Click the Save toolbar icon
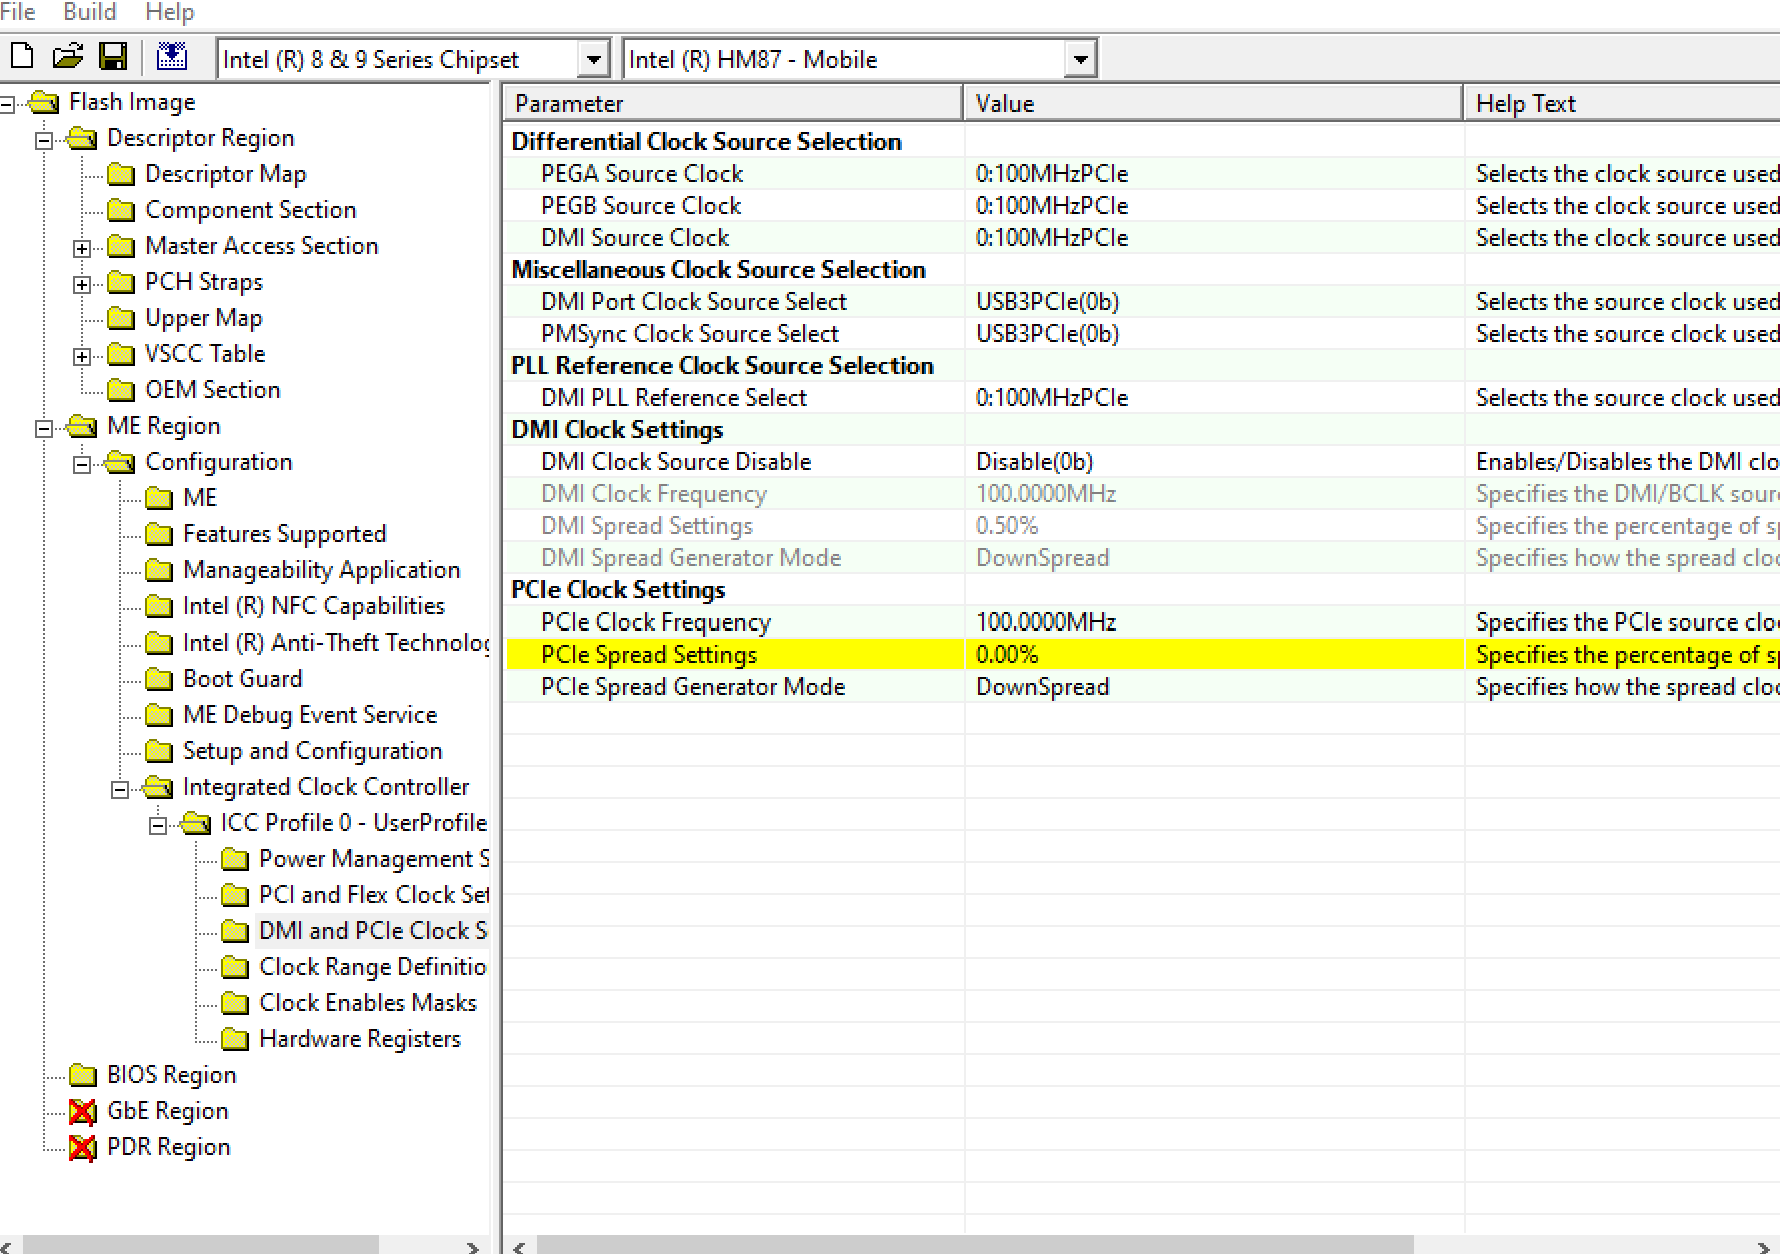The height and width of the screenshot is (1254, 1780). pos(113,56)
